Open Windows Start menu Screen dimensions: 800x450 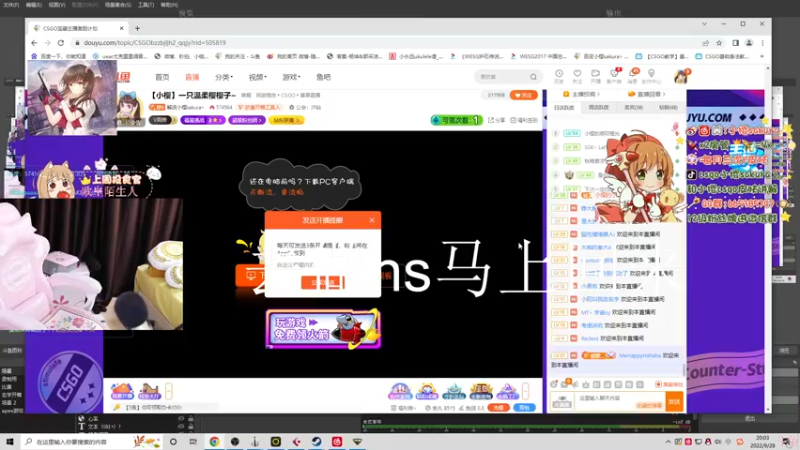point(10,442)
